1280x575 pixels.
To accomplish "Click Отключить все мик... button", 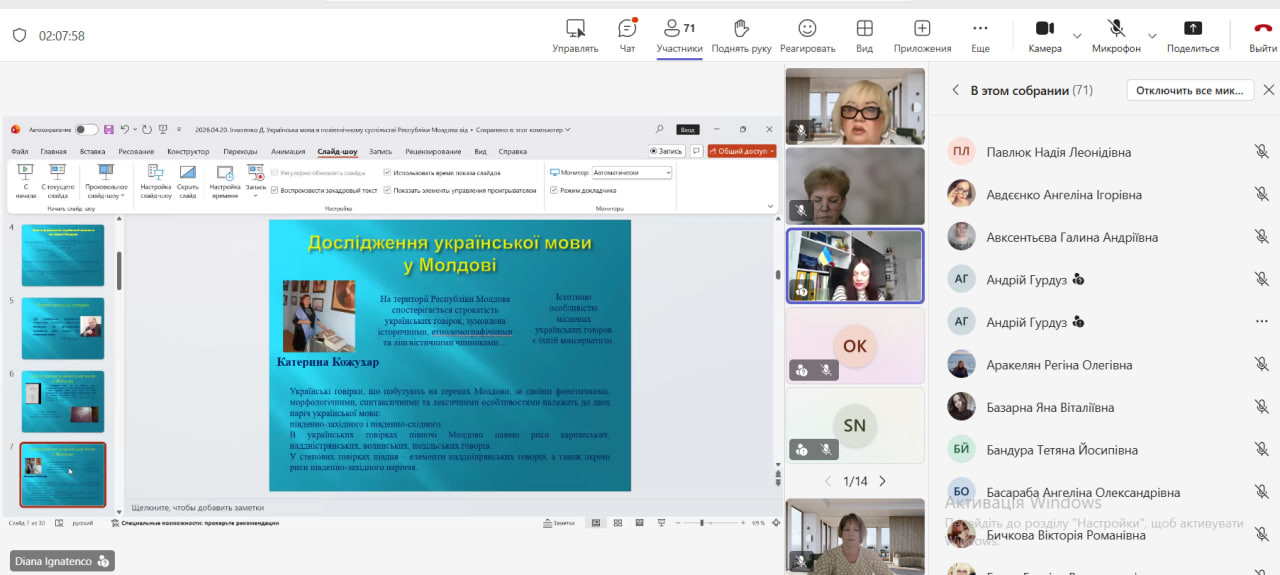I will point(1190,90).
